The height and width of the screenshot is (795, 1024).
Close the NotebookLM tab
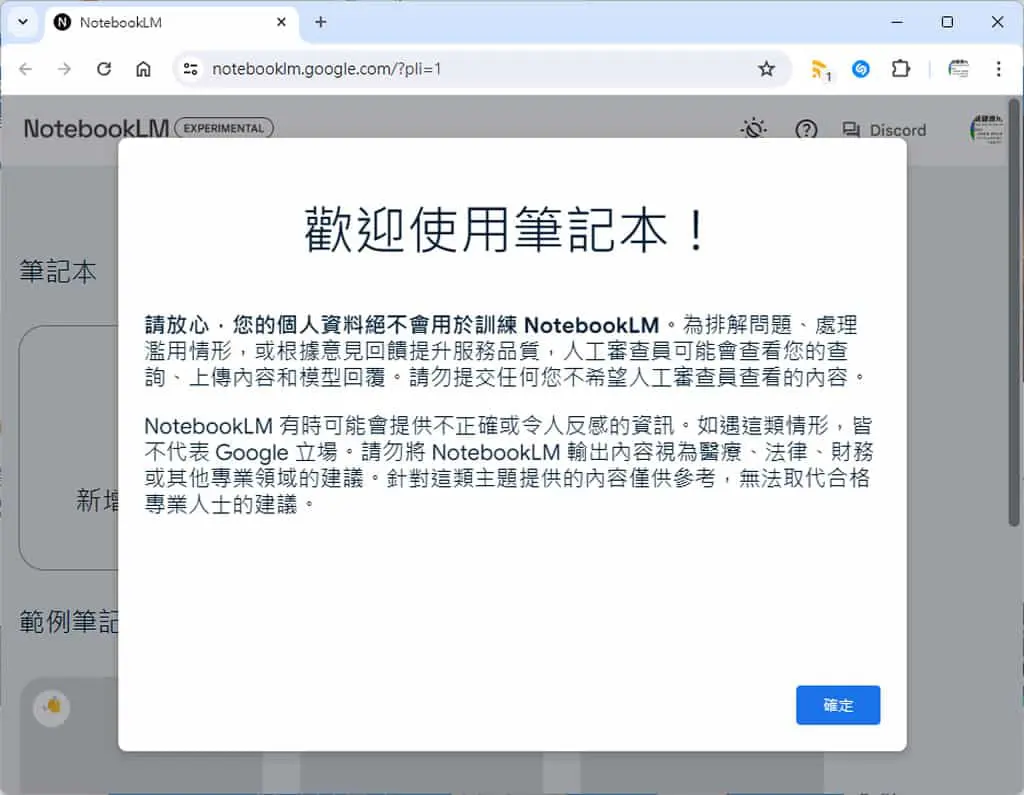point(281,22)
